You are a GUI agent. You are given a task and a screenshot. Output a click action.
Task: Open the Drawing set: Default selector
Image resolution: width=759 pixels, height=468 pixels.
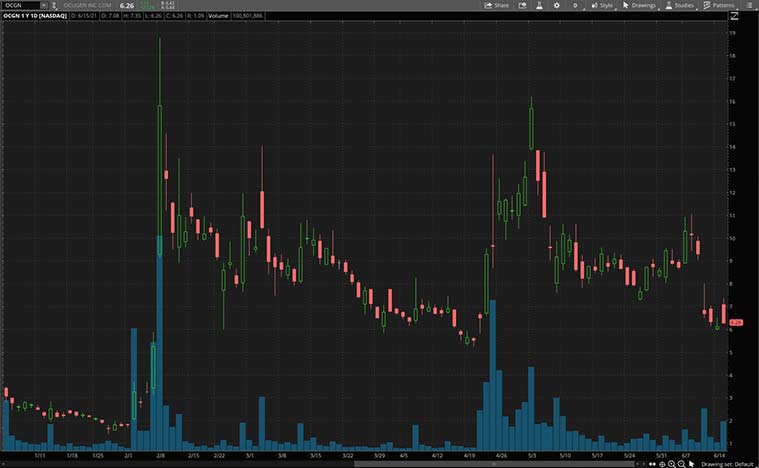point(728,464)
